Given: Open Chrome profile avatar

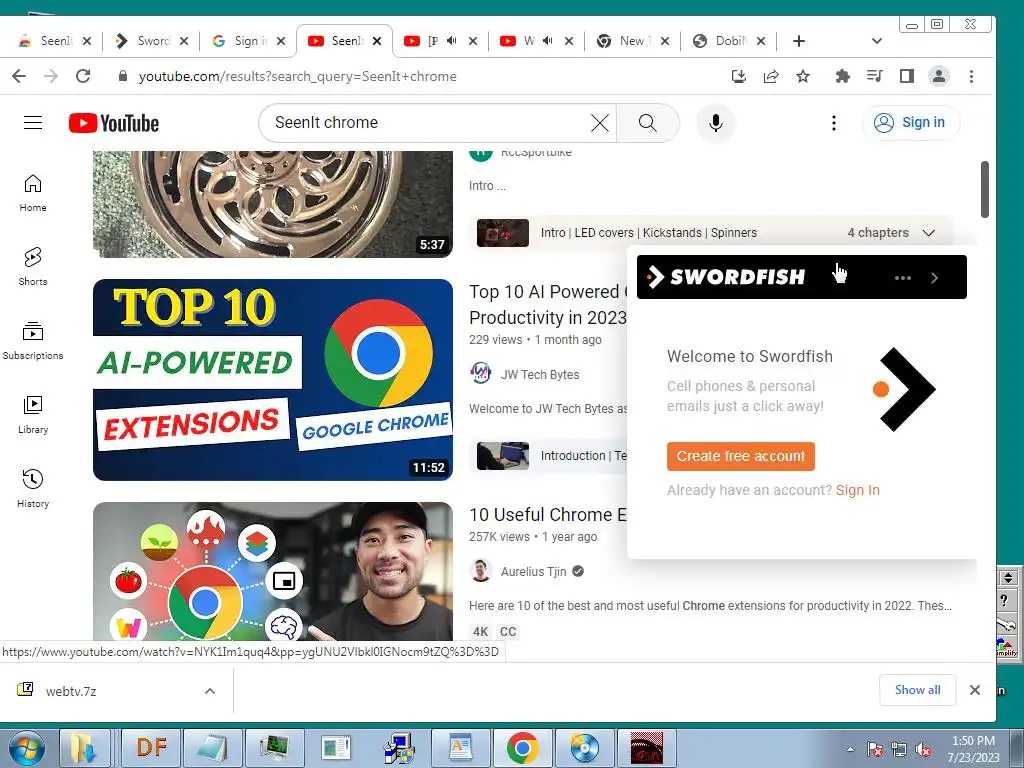Looking at the screenshot, I should 938,76.
